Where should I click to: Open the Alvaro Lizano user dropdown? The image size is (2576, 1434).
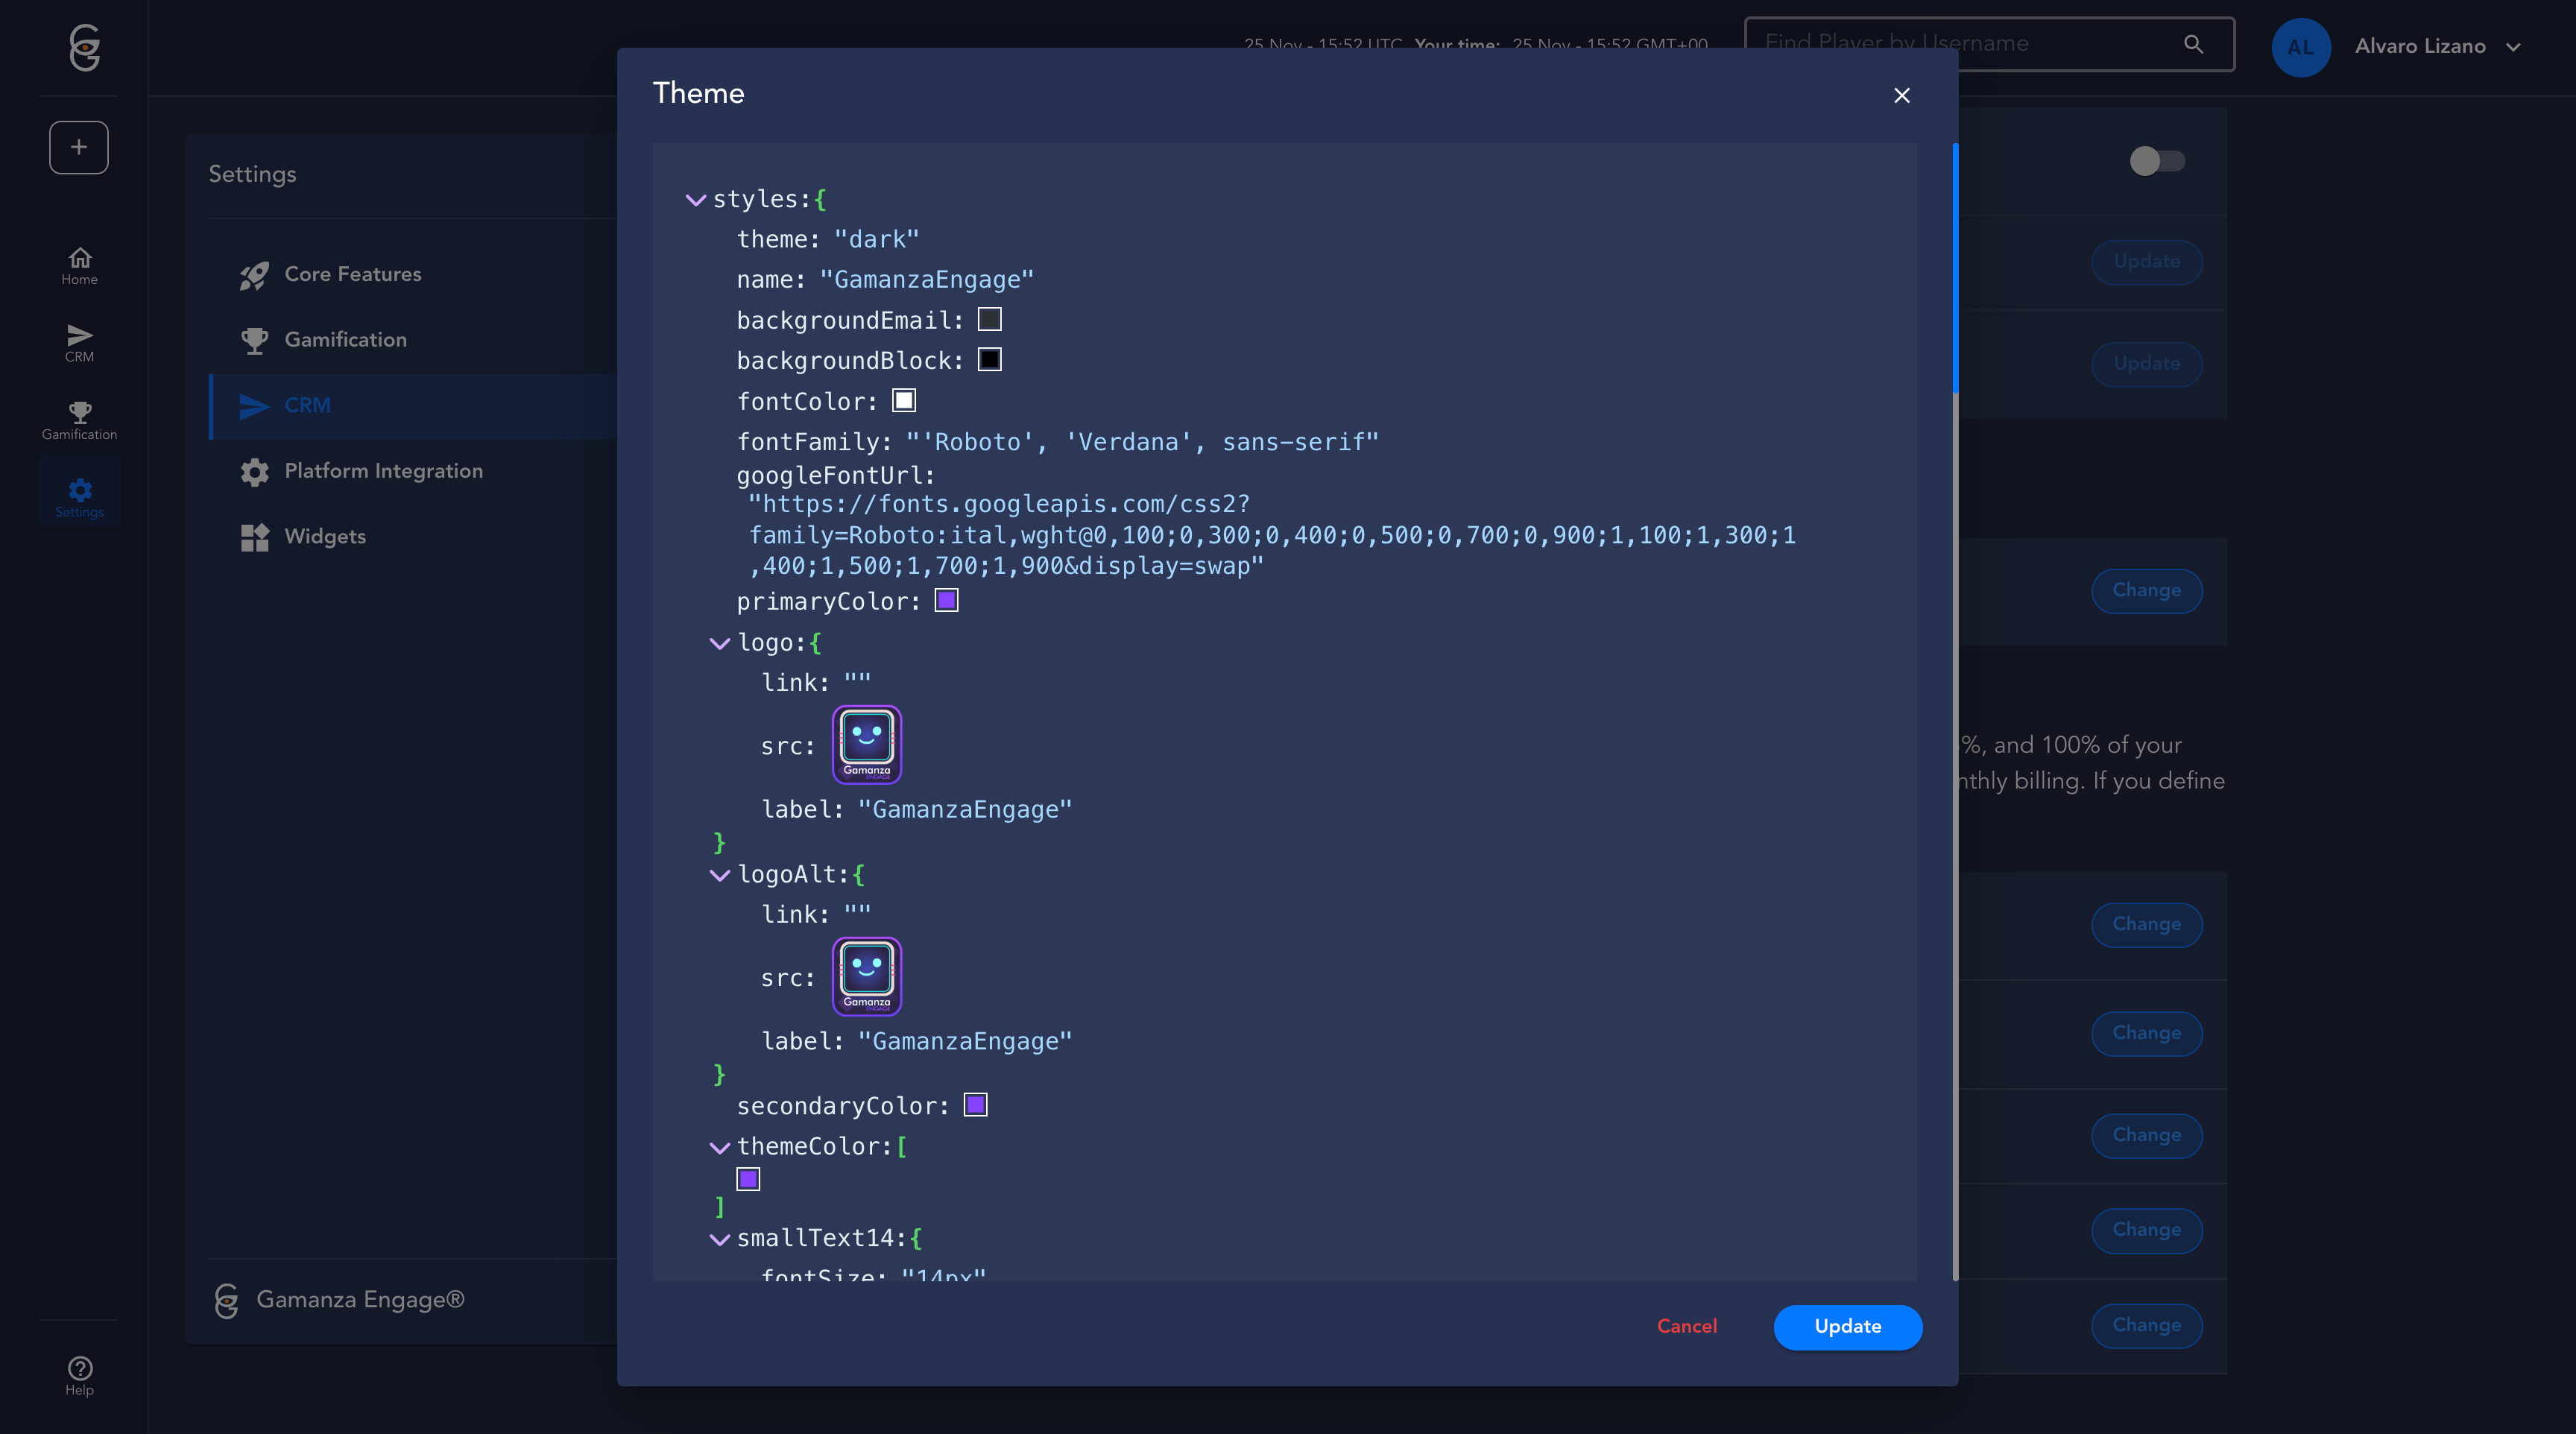(x=2436, y=46)
